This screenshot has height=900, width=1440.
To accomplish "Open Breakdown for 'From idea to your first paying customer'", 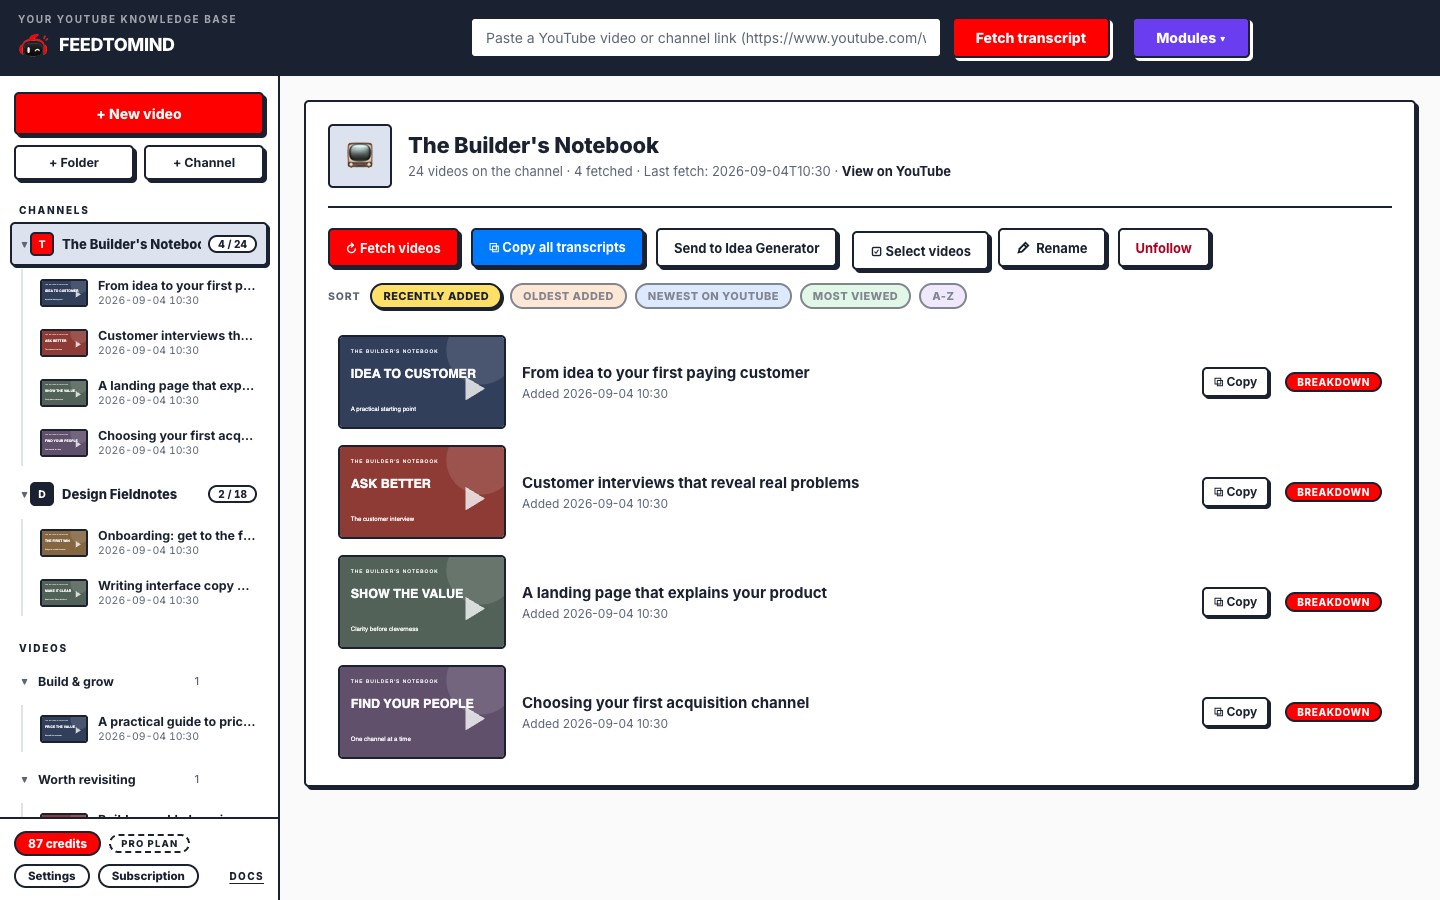I will (x=1333, y=382).
